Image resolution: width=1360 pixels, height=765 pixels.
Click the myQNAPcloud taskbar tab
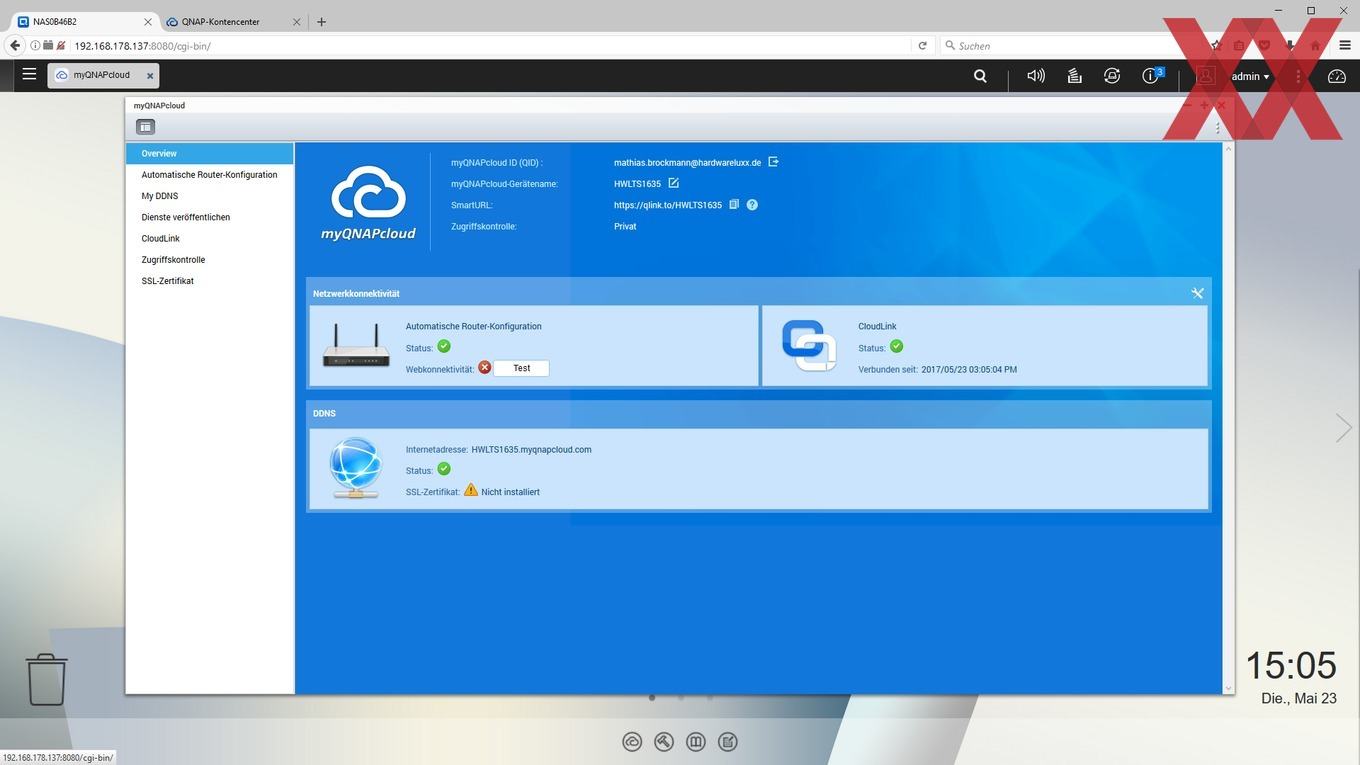102,75
